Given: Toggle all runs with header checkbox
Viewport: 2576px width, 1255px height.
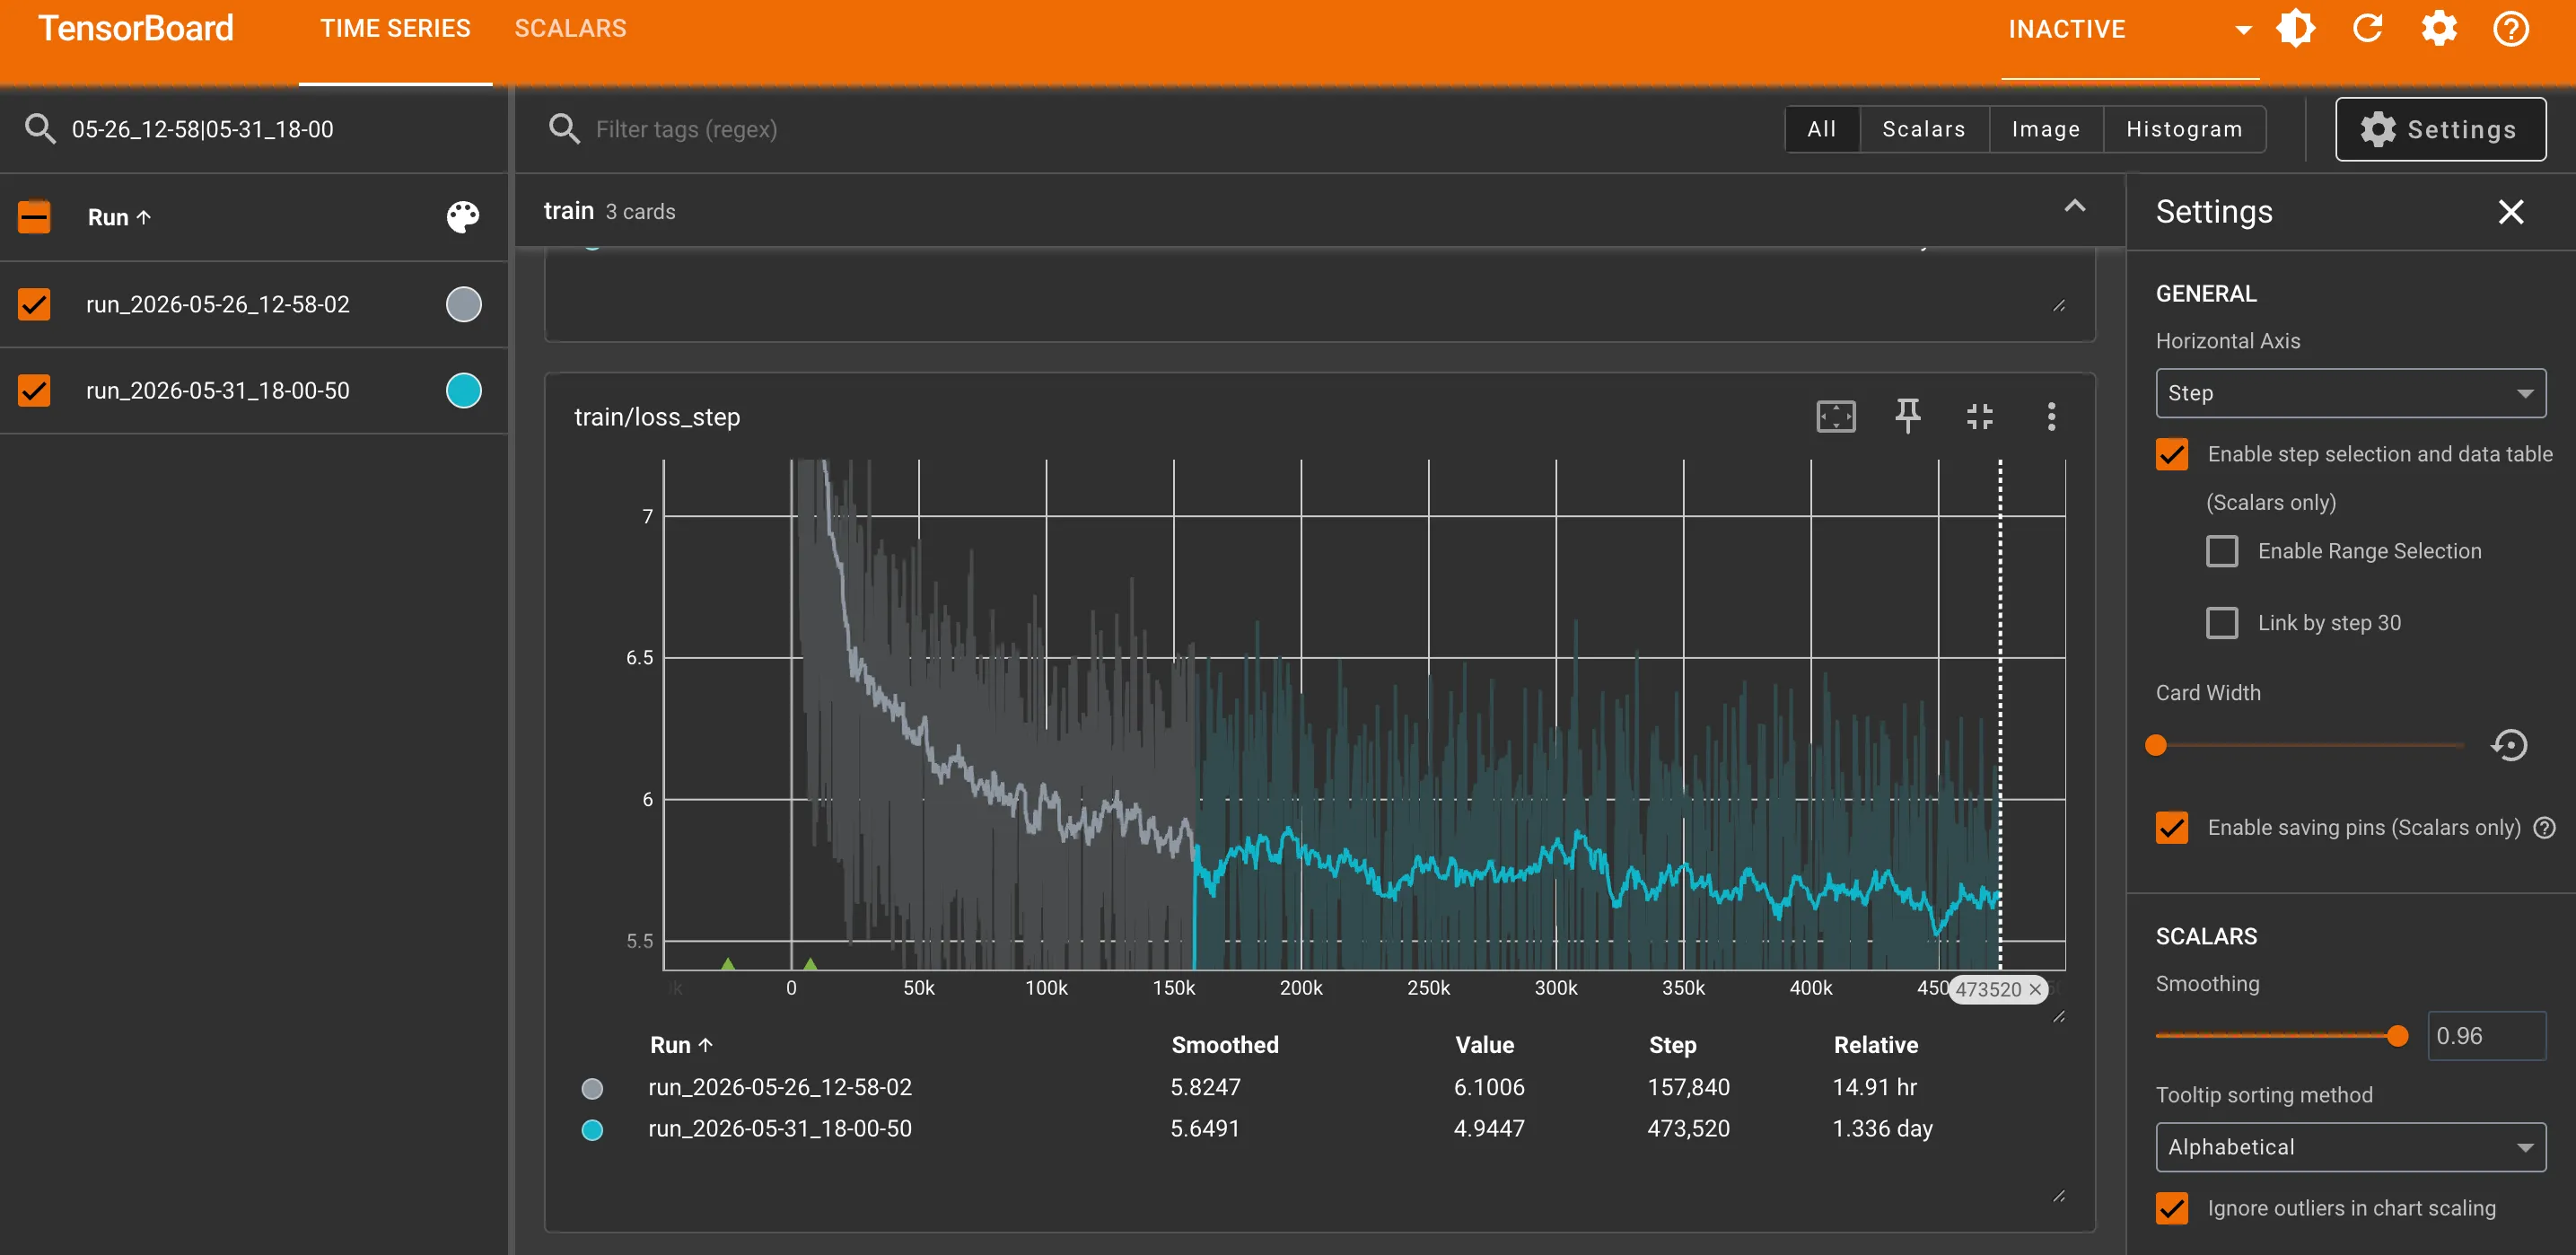Looking at the screenshot, I should tap(34, 217).
